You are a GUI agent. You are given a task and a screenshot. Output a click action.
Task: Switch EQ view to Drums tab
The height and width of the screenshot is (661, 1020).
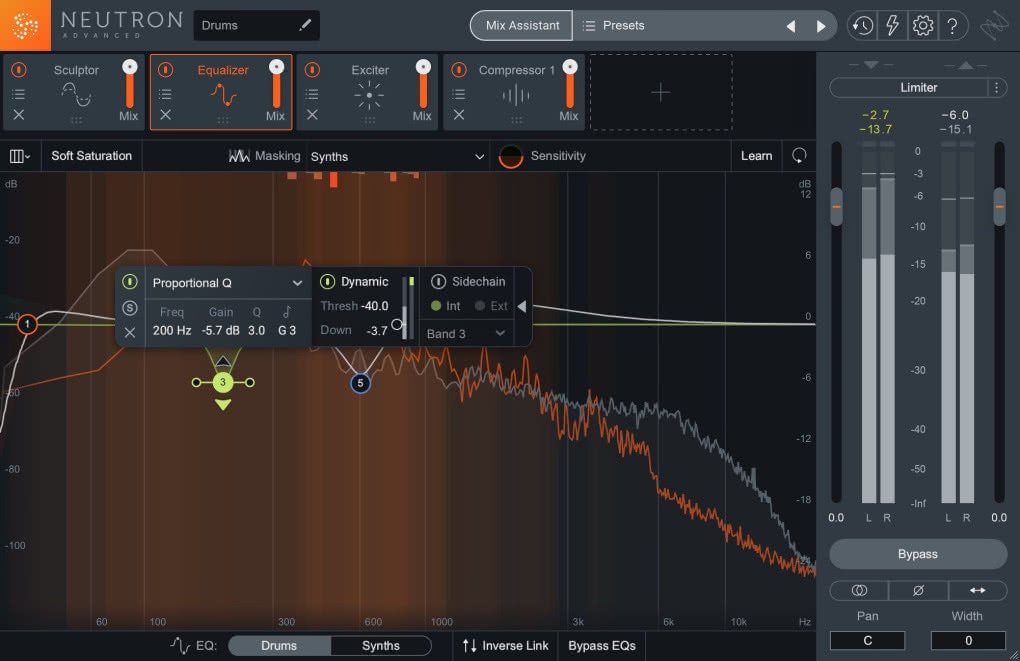click(279, 645)
